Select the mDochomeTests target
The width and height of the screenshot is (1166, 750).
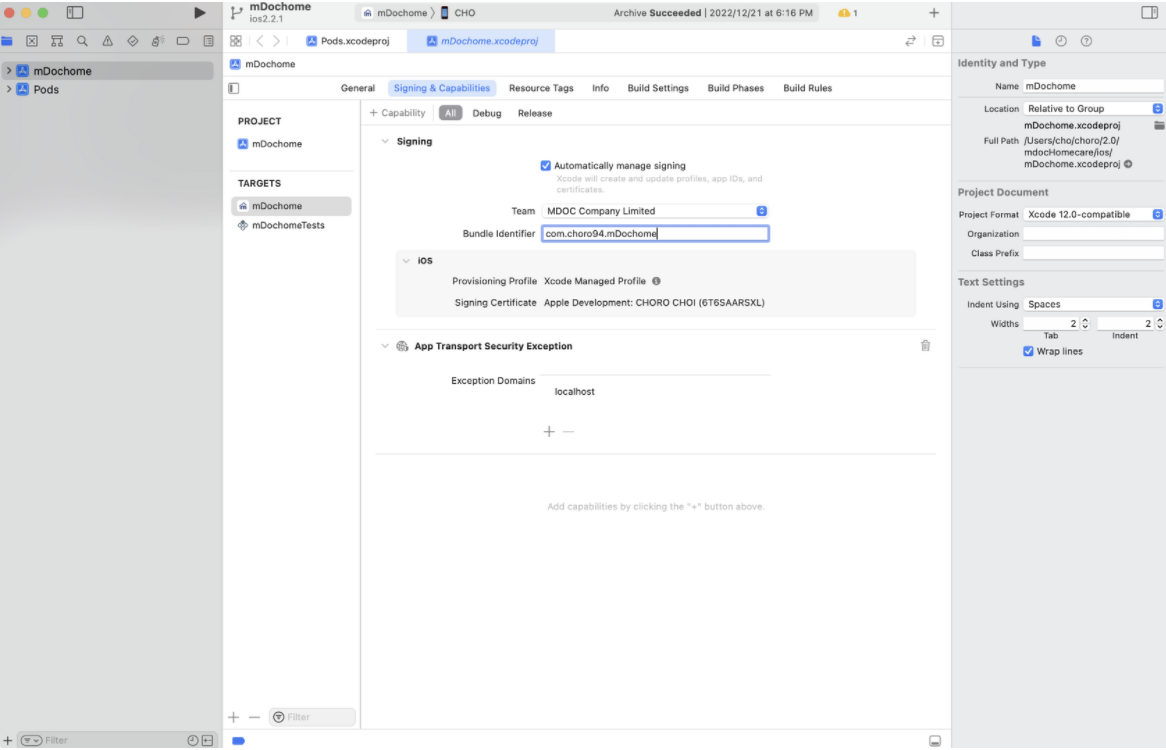pyautogui.click(x=291, y=225)
